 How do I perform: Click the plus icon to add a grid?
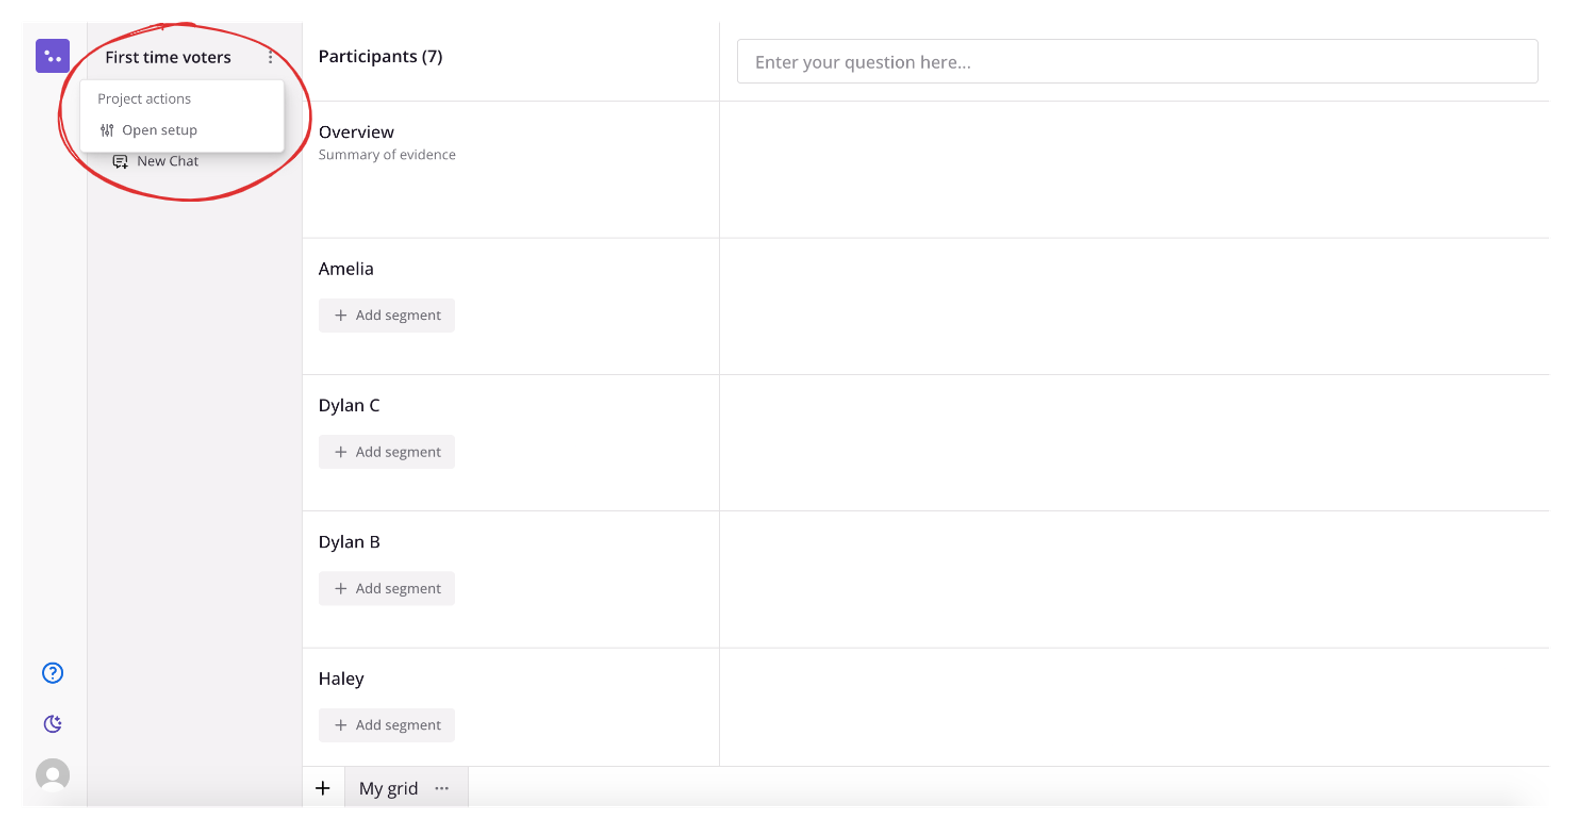click(323, 788)
